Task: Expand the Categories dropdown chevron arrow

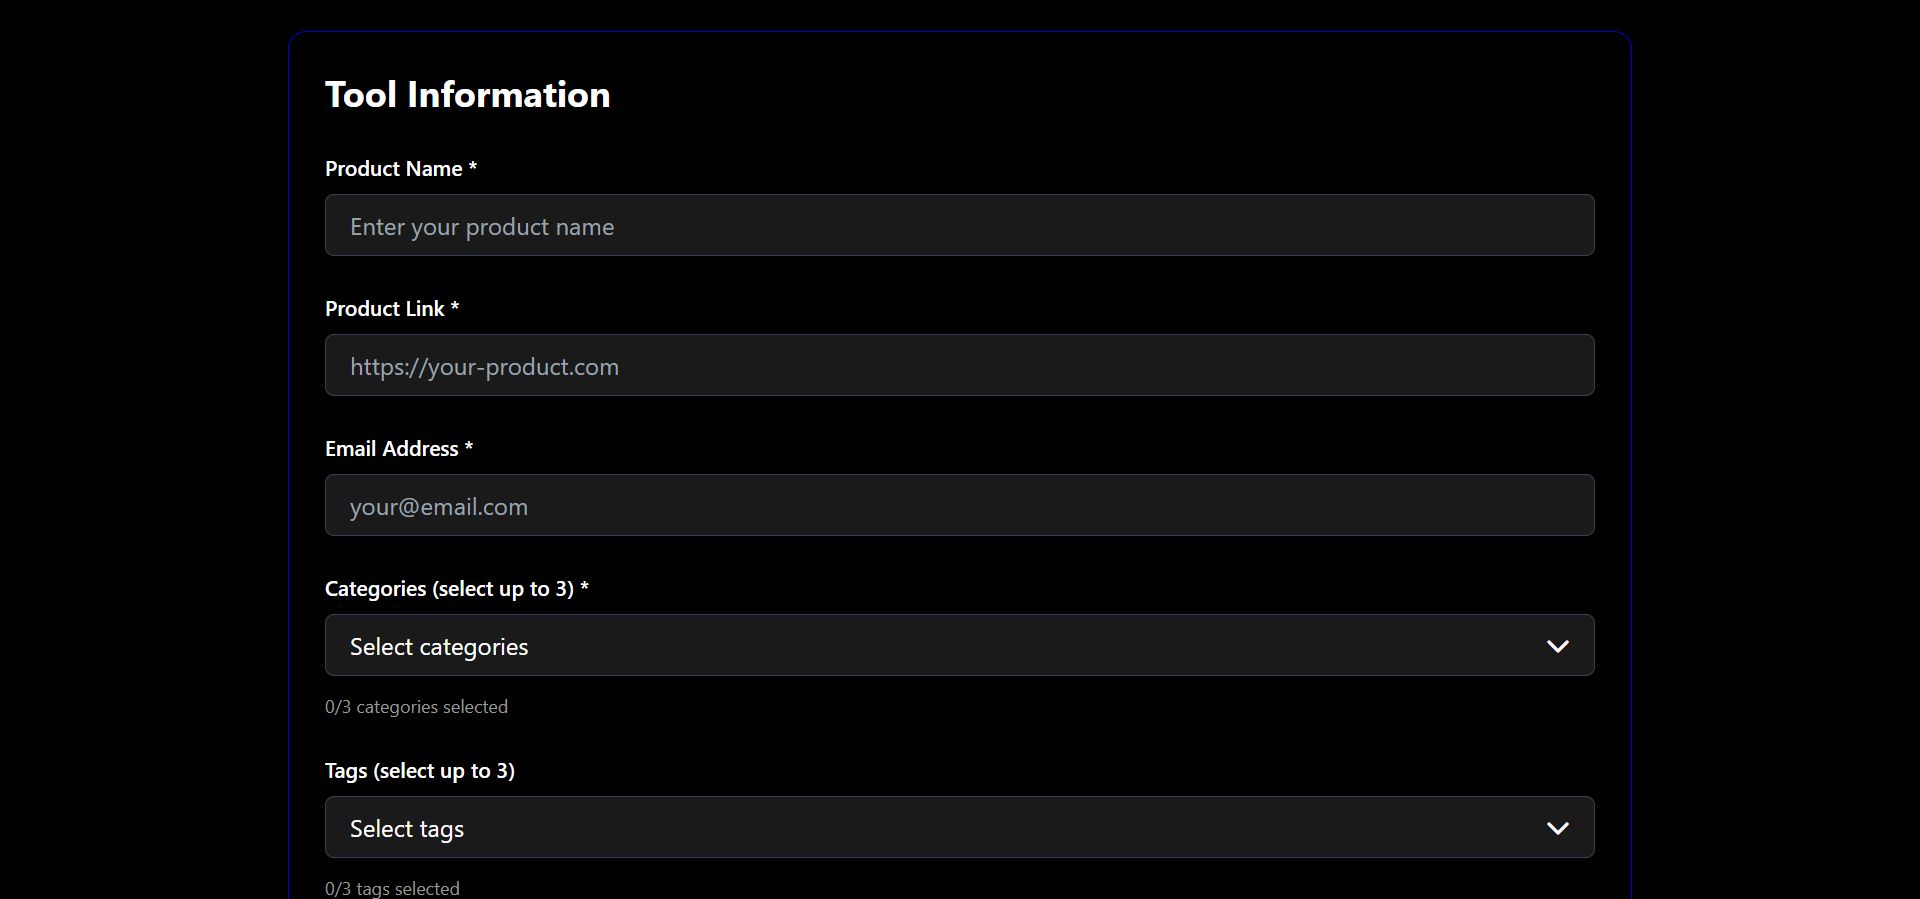Action: [x=1557, y=646]
